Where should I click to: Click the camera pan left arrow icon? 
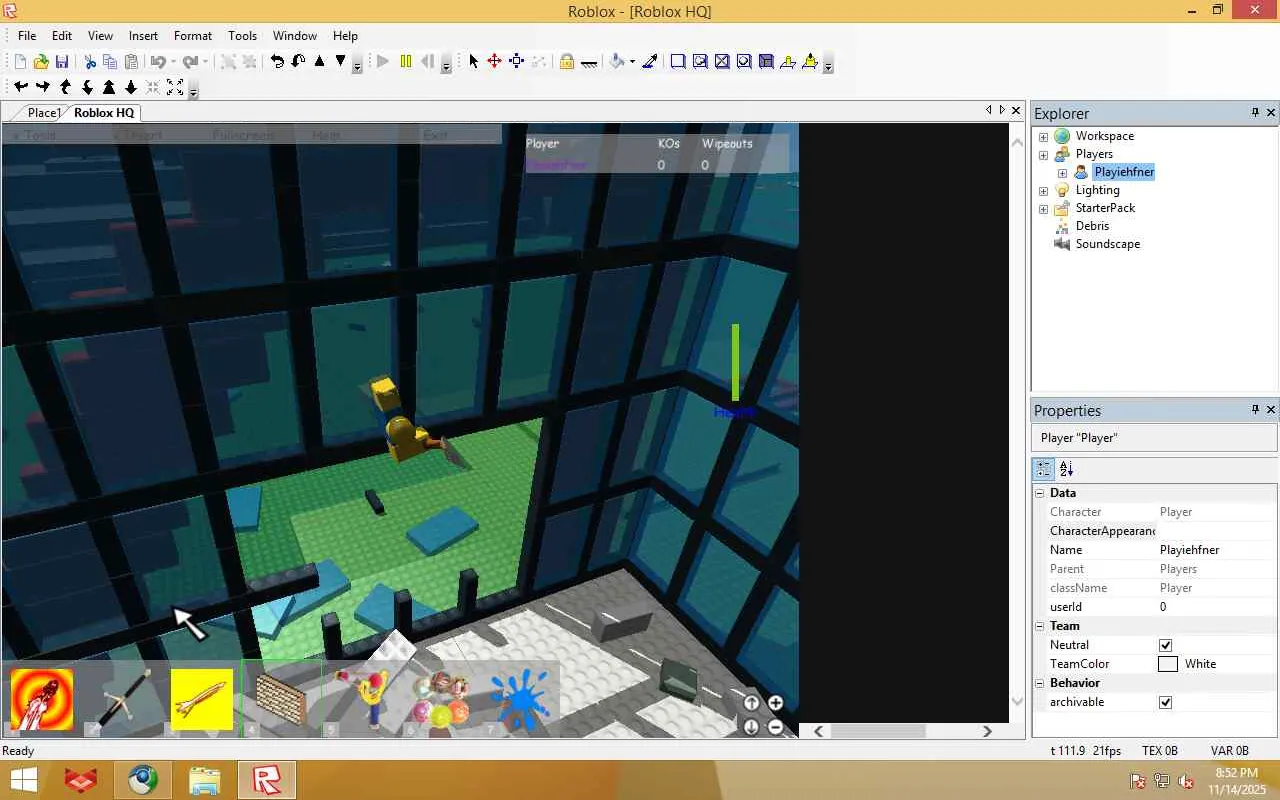coord(21,88)
